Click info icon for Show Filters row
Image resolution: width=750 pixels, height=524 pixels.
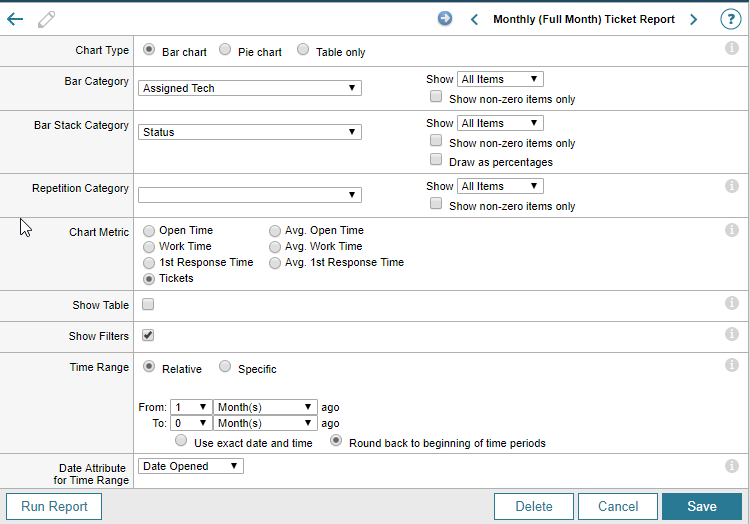click(731, 334)
